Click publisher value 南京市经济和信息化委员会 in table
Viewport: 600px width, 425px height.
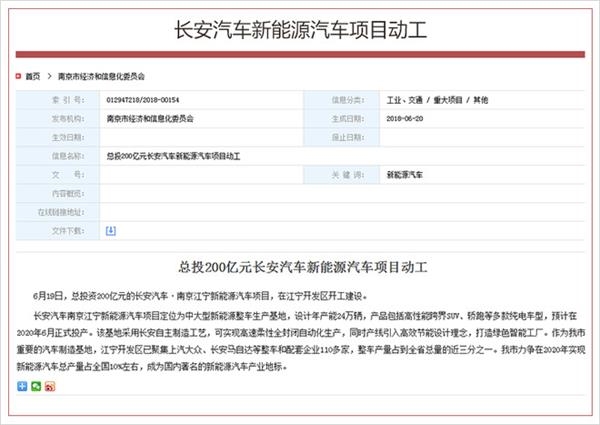[x=150, y=119]
